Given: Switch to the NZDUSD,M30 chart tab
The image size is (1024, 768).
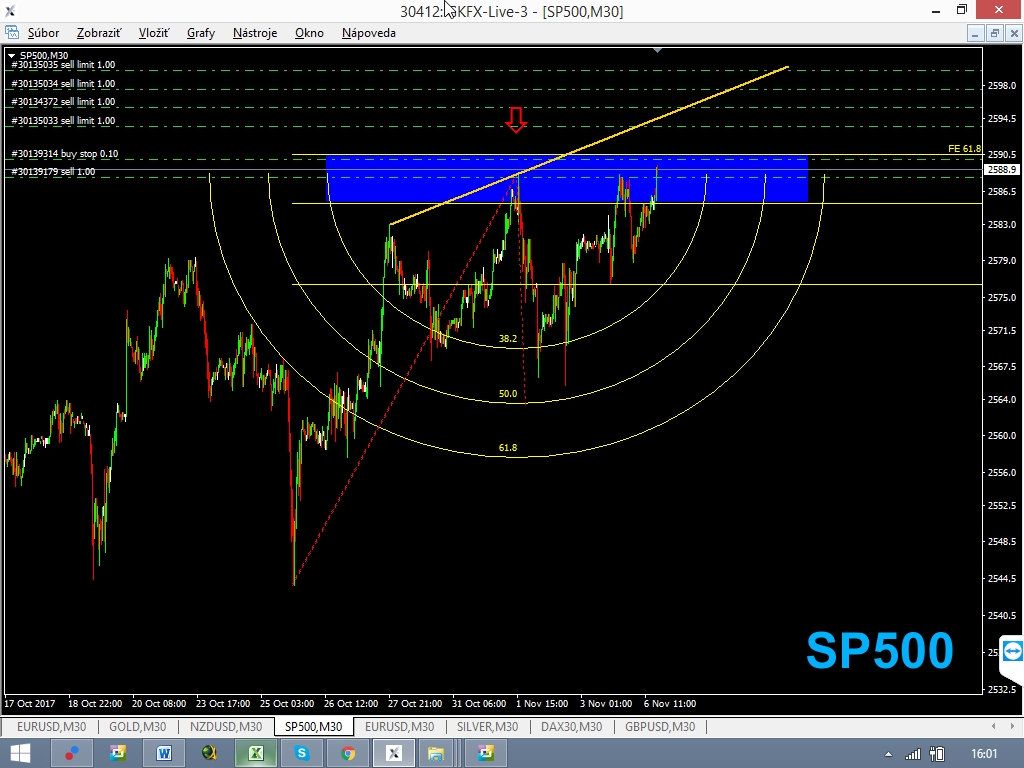Looking at the screenshot, I should [x=226, y=726].
